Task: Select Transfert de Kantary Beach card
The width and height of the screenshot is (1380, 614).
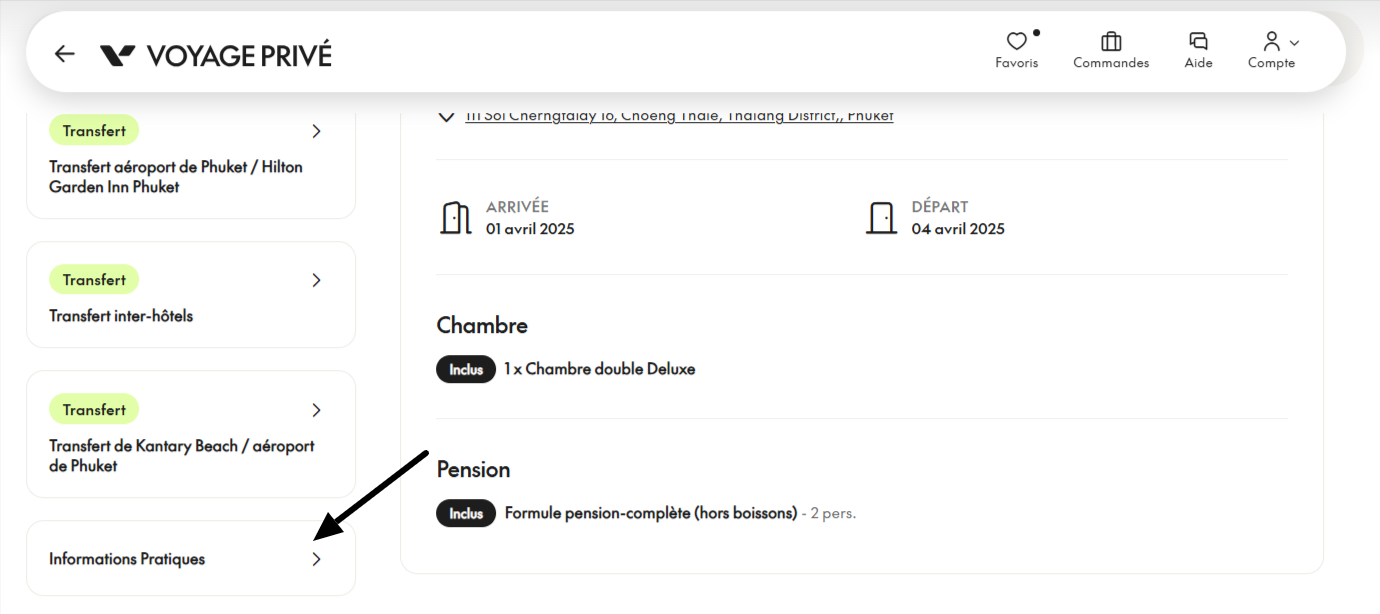Action: pos(191,434)
